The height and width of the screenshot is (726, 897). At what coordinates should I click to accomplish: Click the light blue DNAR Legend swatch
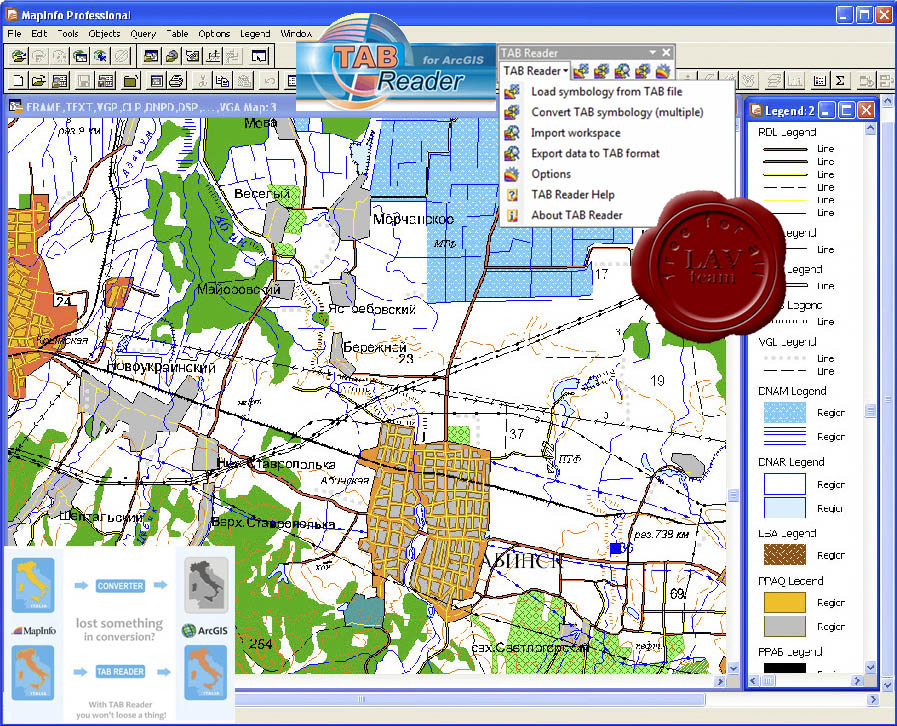(785, 508)
